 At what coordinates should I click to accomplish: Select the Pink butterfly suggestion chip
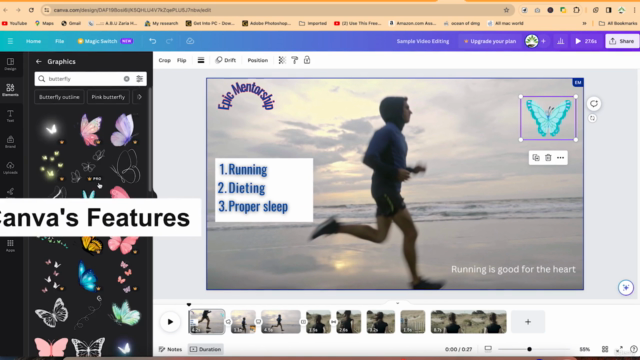pos(108,97)
